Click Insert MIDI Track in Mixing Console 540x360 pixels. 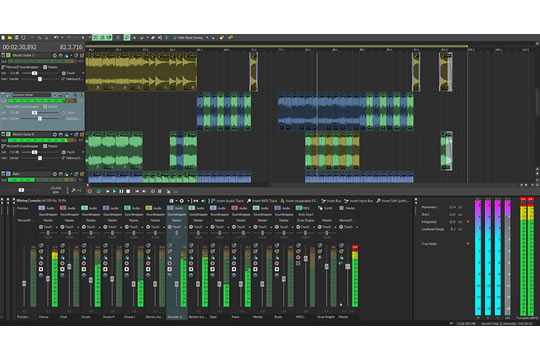coord(262,201)
